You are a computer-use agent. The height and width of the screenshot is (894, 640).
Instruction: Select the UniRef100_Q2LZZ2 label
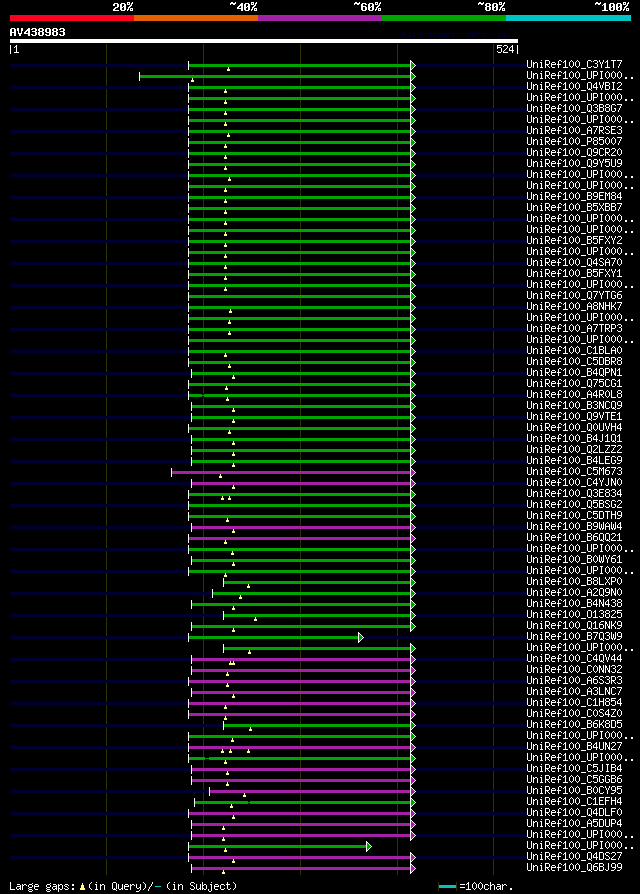(x=574, y=450)
